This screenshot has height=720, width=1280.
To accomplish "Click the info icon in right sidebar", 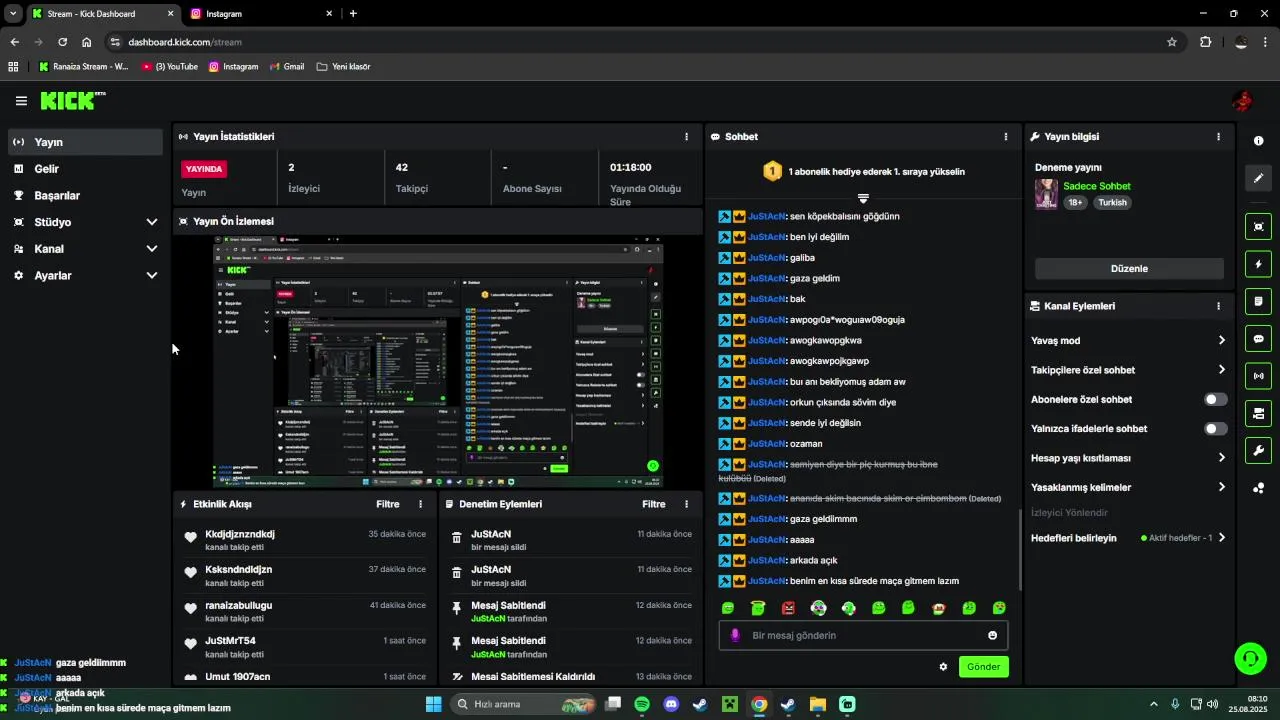I will click(1259, 141).
